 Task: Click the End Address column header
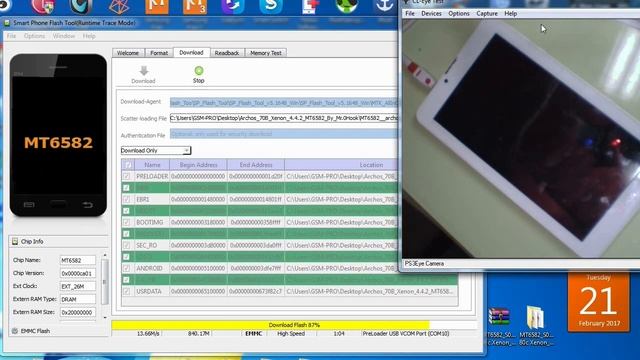pyautogui.click(x=256, y=165)
